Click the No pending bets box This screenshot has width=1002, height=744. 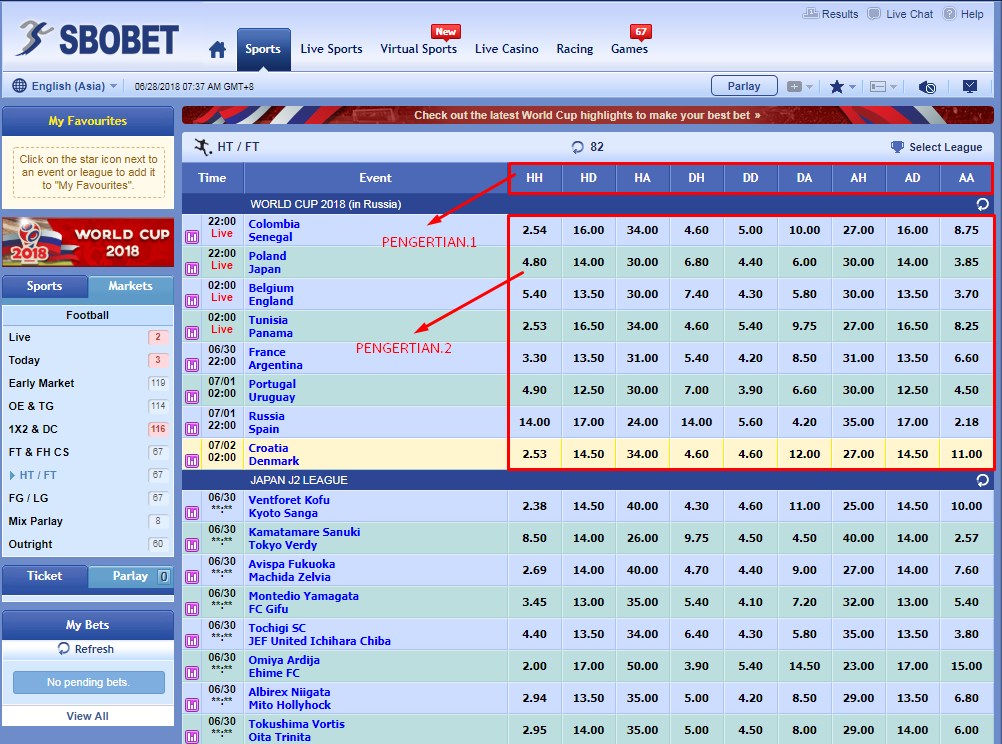(88, 682)
